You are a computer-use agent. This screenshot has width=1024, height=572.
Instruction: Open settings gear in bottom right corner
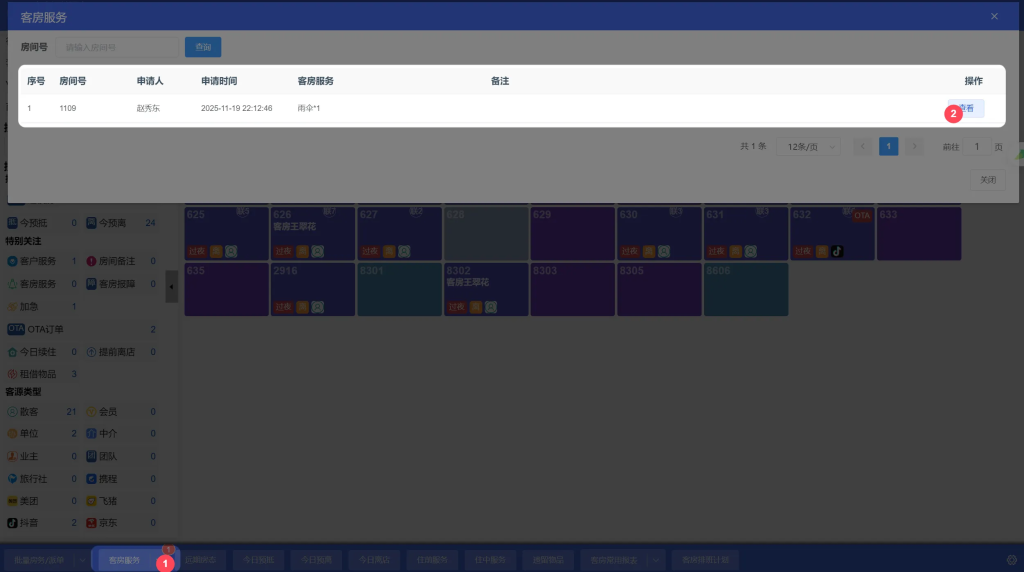point(1011,560)
